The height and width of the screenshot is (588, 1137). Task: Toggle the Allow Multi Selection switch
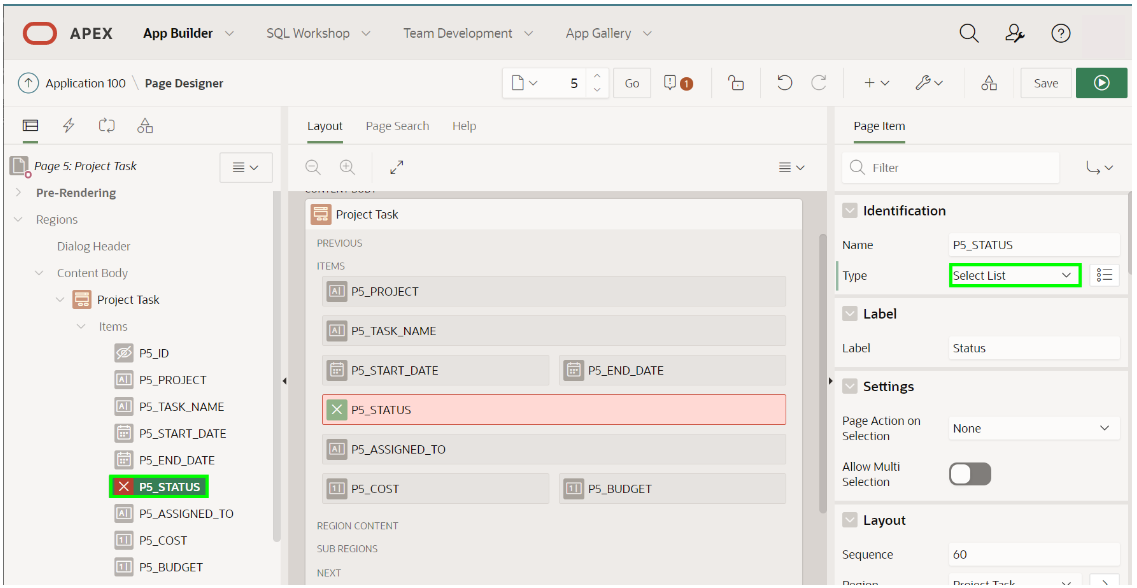pyautogui.click(x=970, y=474)
